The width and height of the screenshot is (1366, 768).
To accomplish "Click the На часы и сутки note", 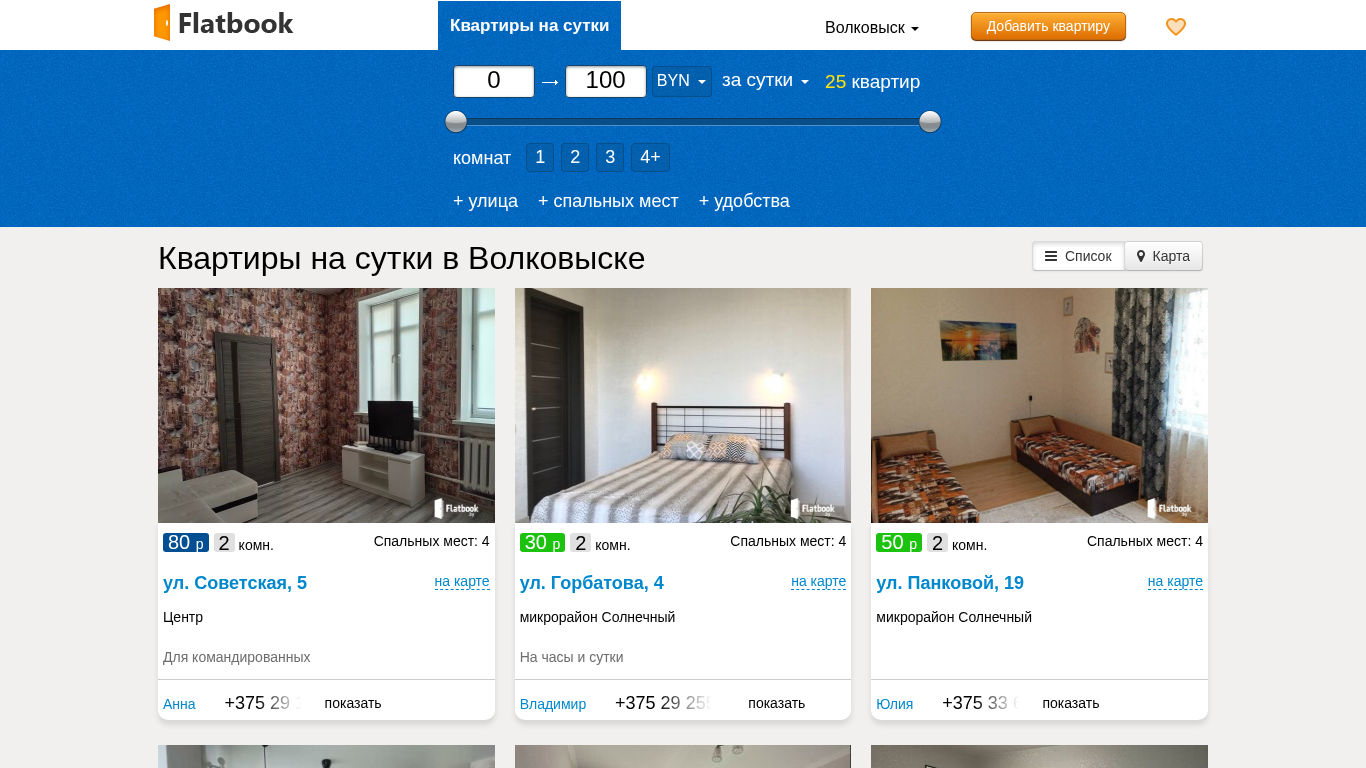I will click(572, 657).
